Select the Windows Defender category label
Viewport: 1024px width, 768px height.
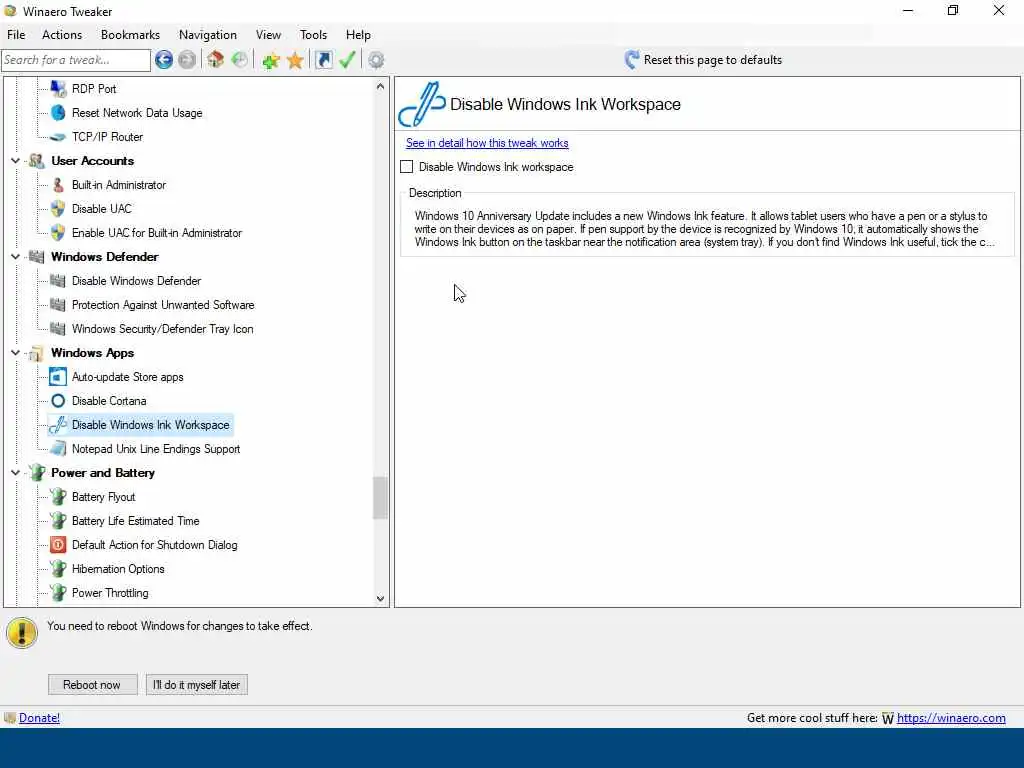(x=104, y=257)
